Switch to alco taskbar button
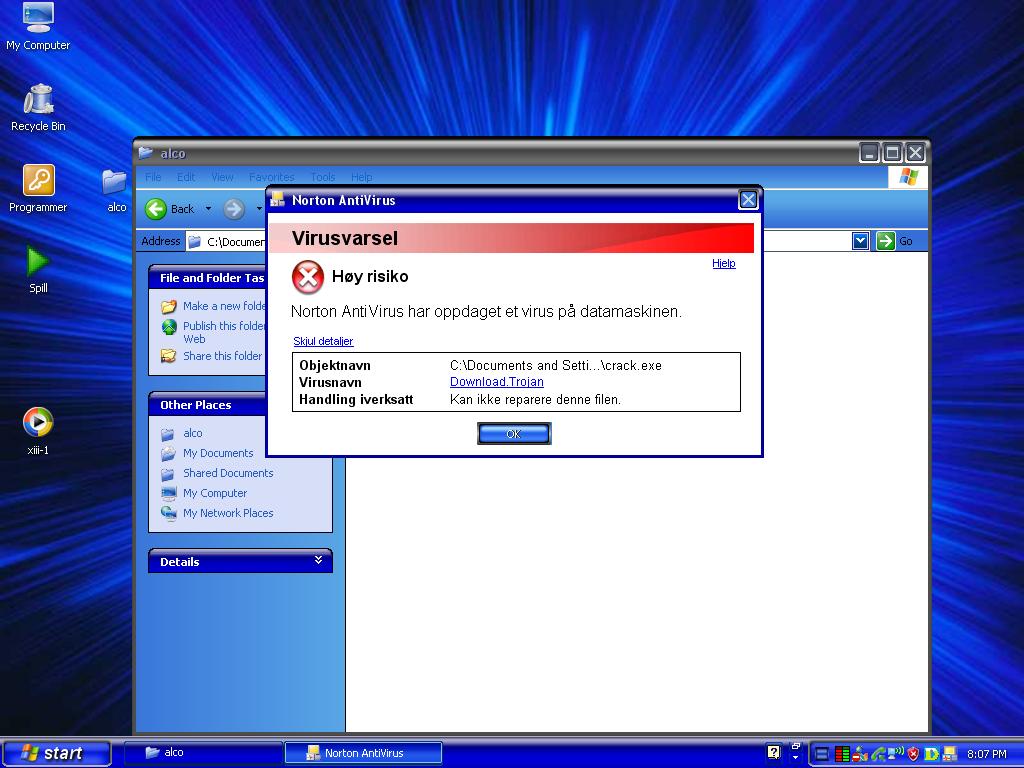 click(203, 752)
